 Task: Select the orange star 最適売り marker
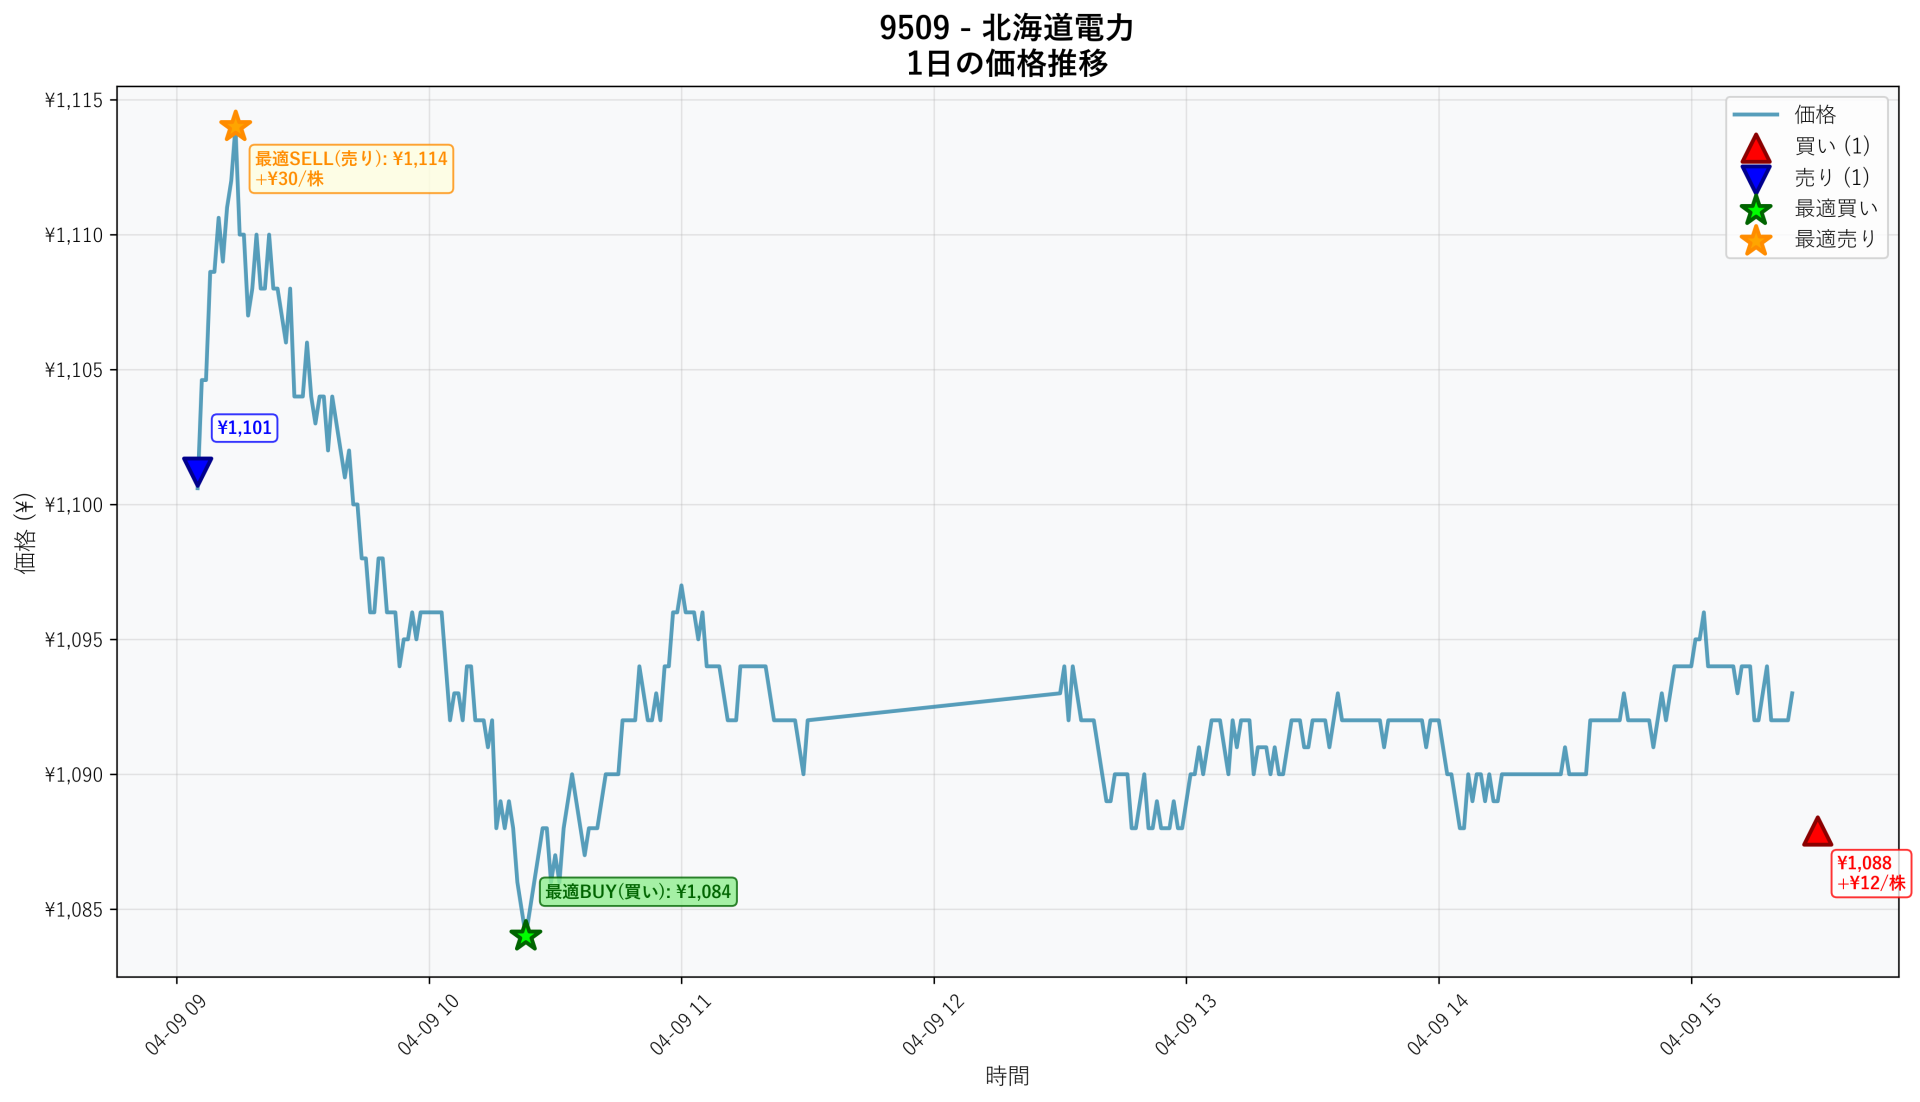(x=236, y=126)
